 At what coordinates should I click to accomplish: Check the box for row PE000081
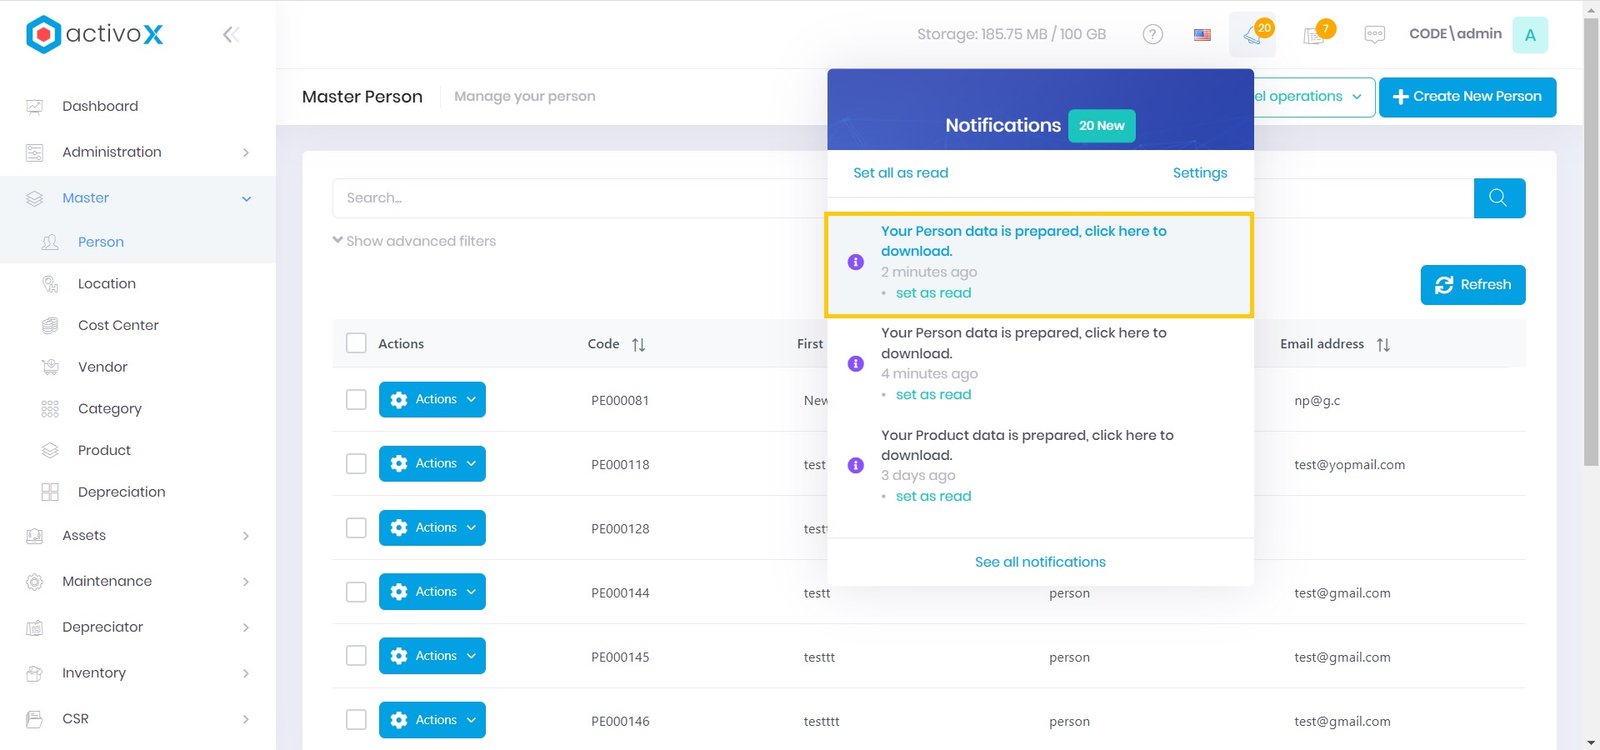pos(356,400)
